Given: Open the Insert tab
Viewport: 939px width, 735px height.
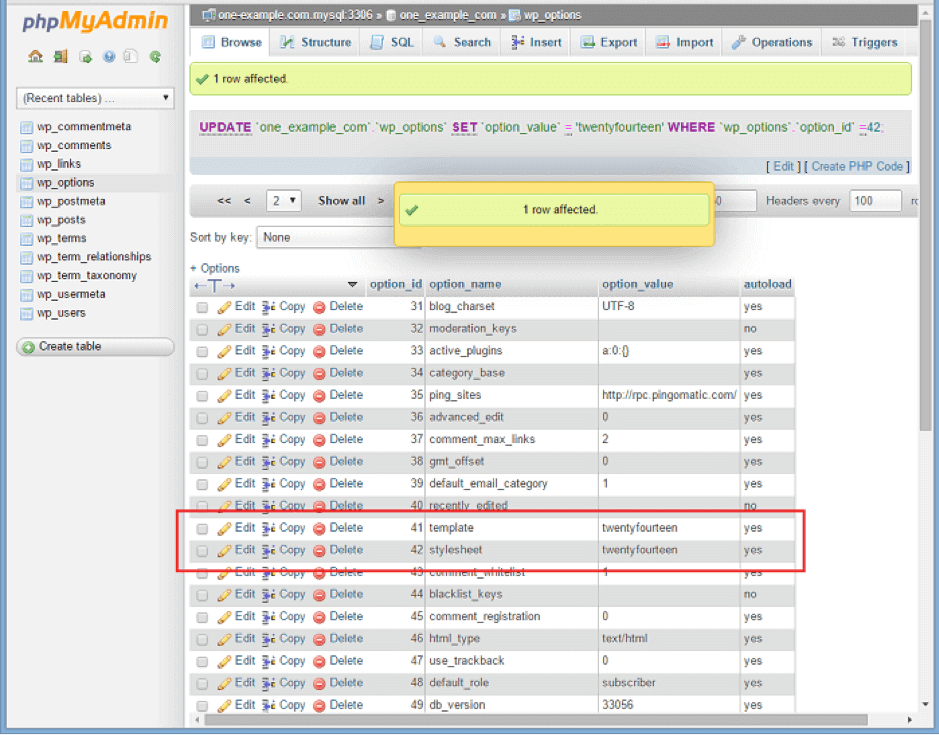Looking at the screenshot, I should coord(537,43).
